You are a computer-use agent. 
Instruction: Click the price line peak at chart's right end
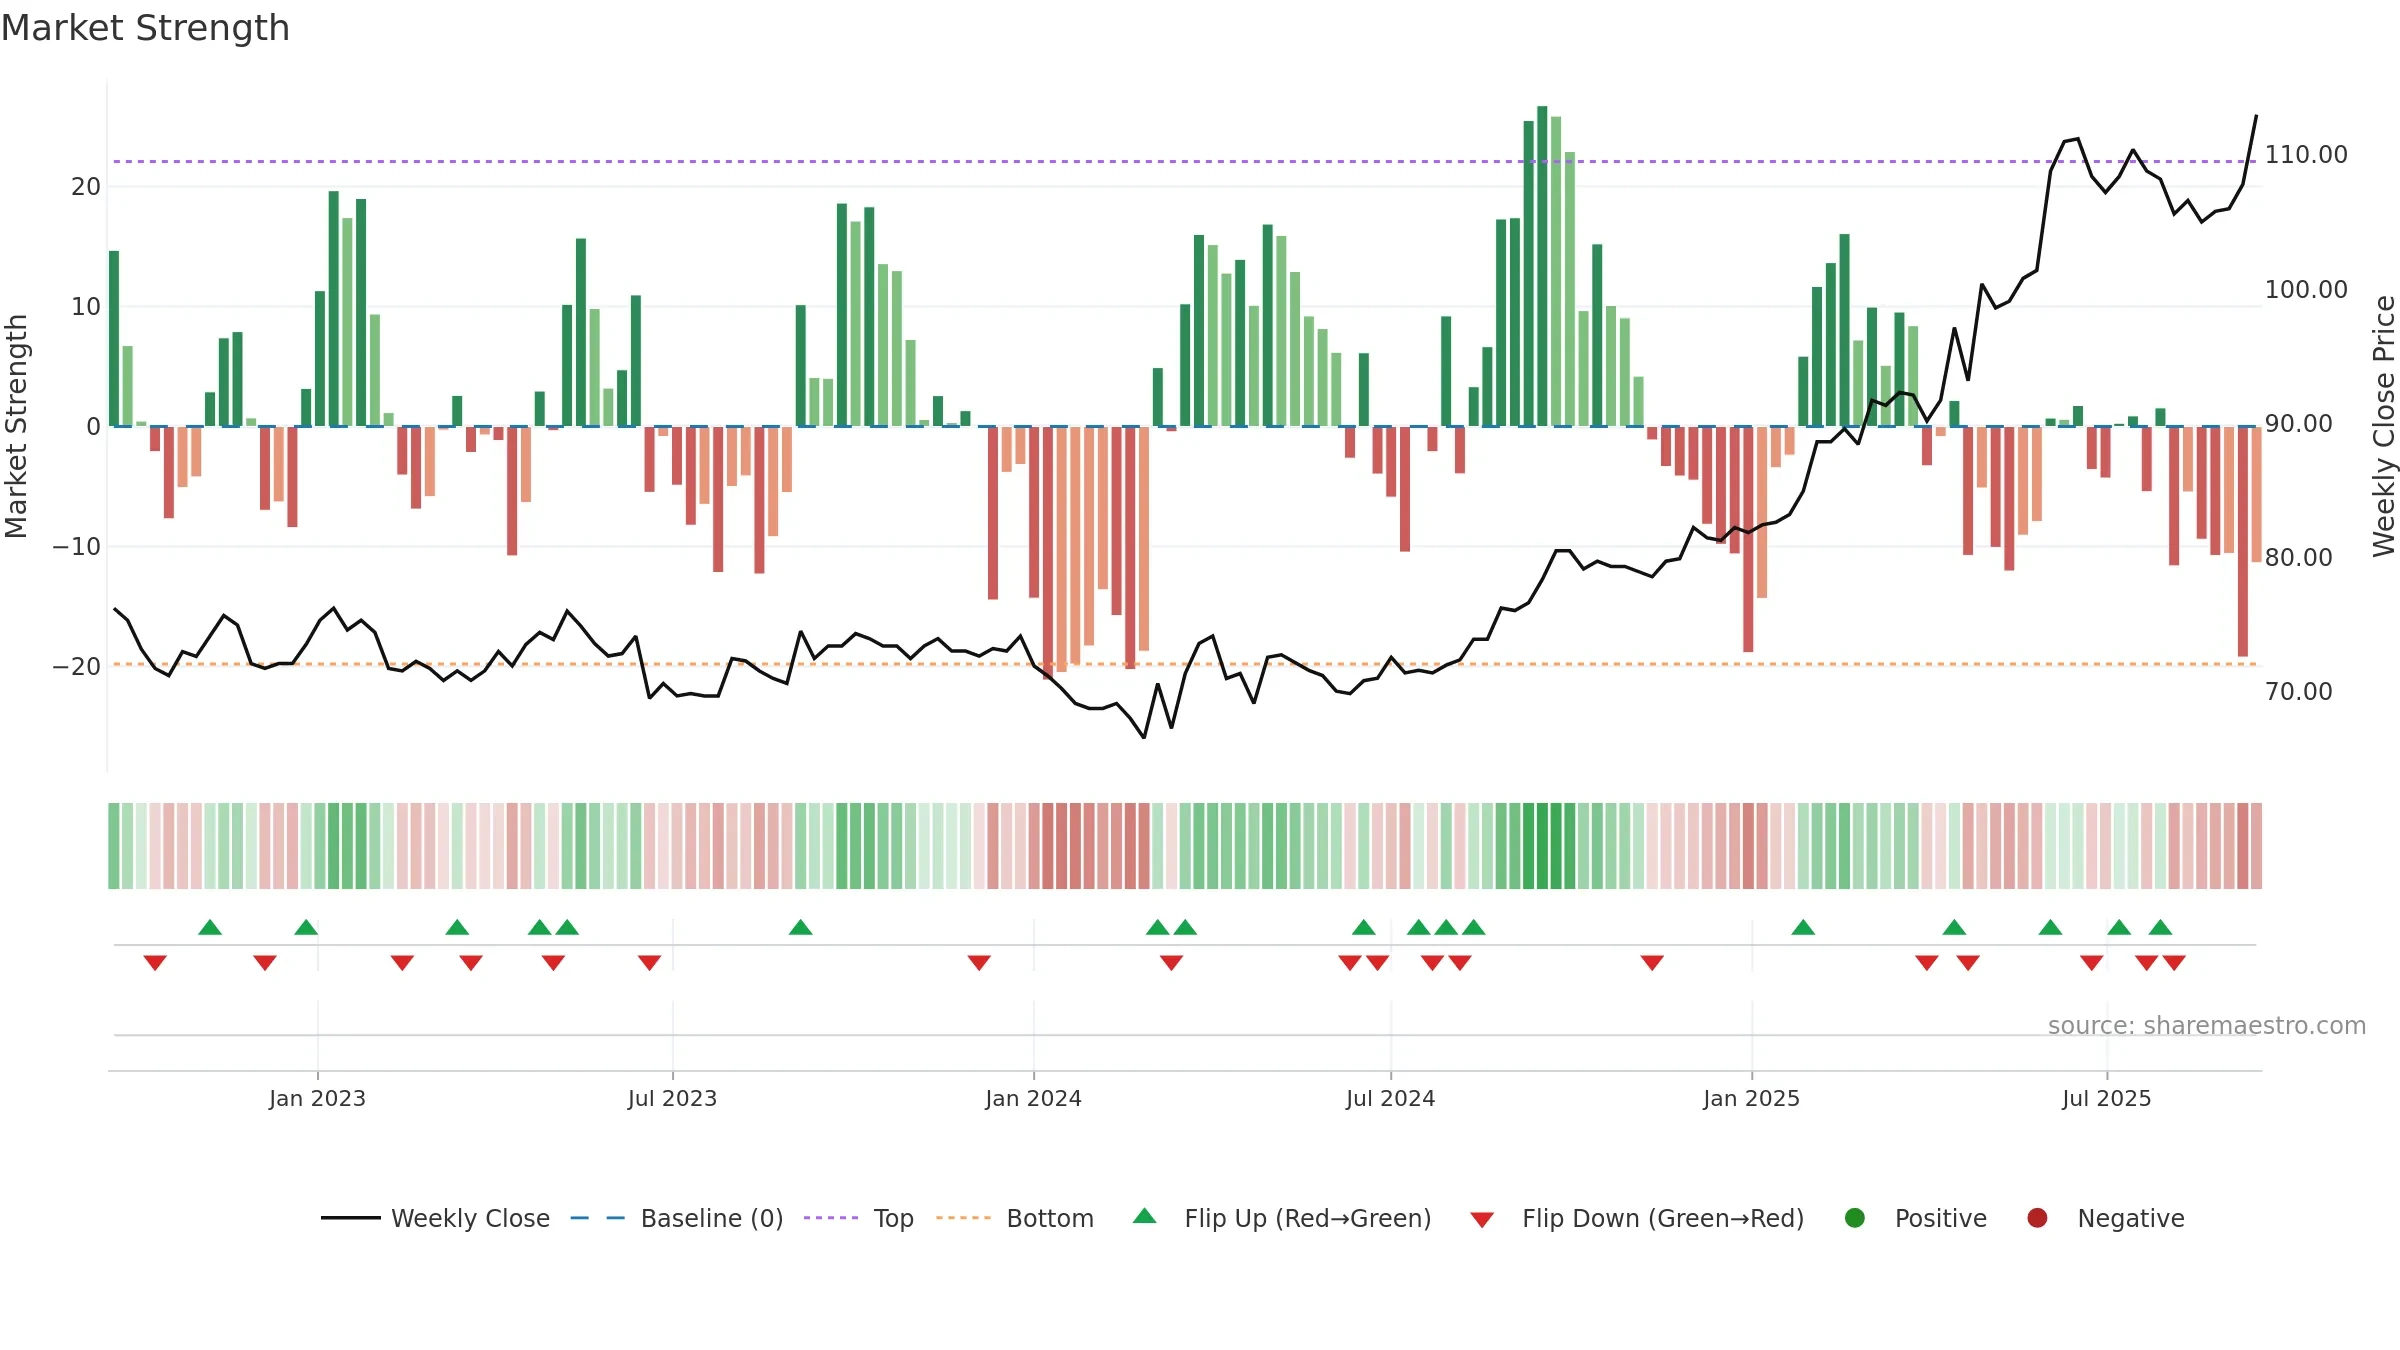click(x=2256, y=116)
